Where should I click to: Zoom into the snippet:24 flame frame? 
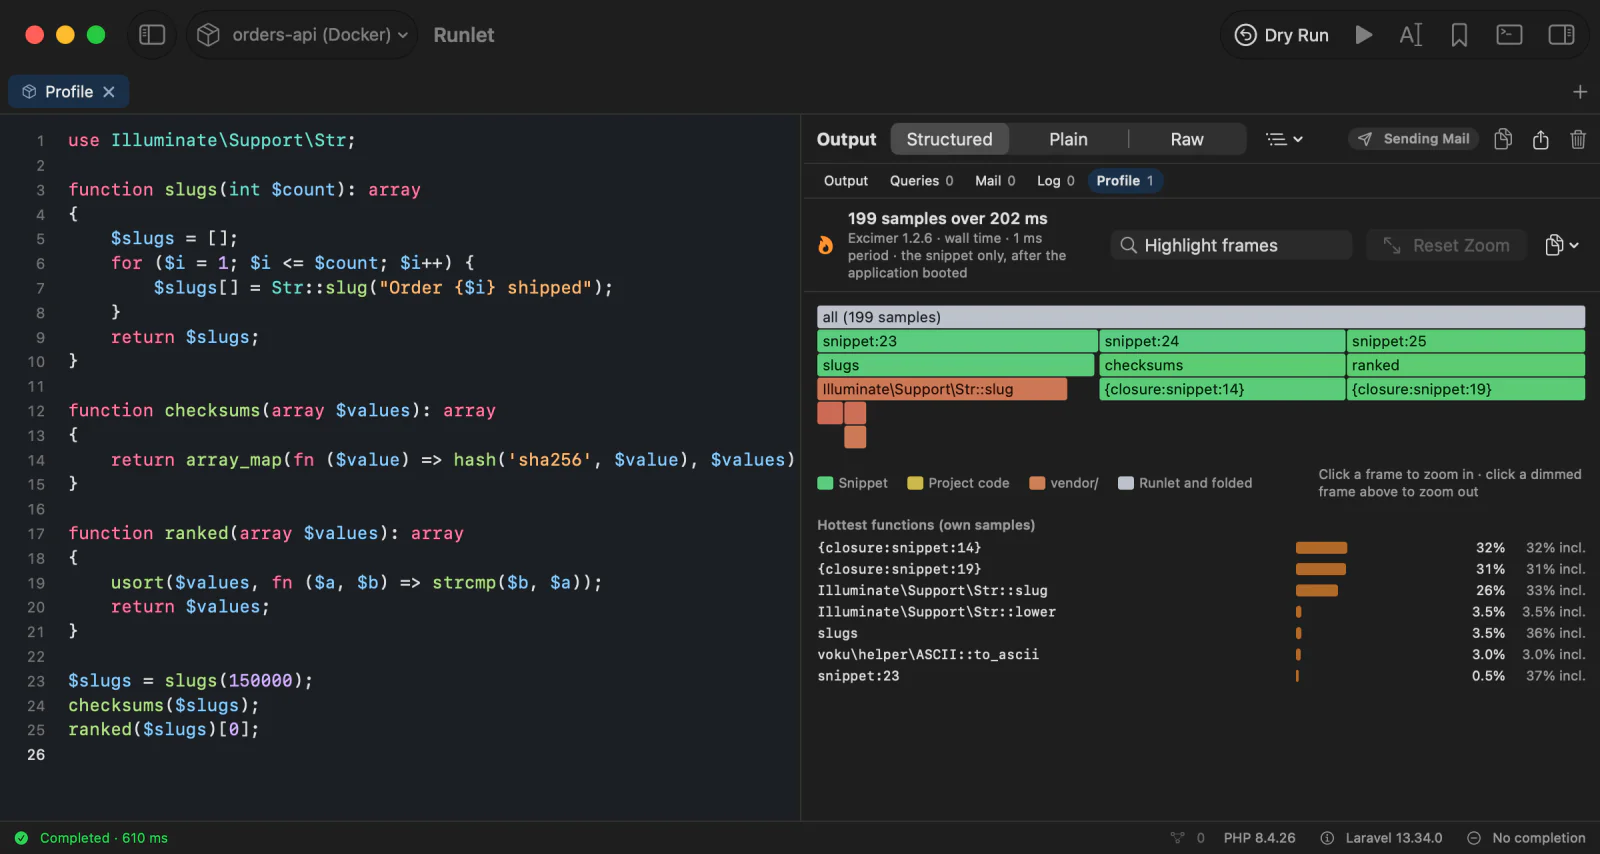[1222, 341]
